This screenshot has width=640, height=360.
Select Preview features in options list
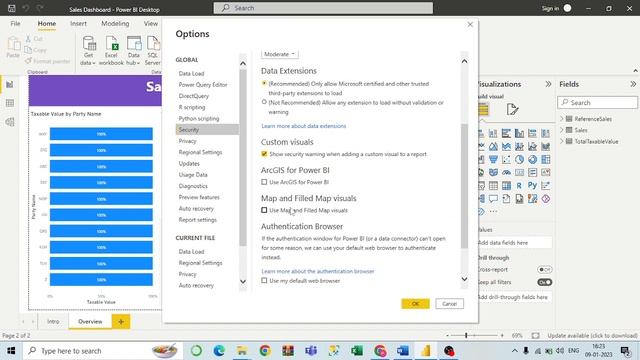tap(199, 197)
